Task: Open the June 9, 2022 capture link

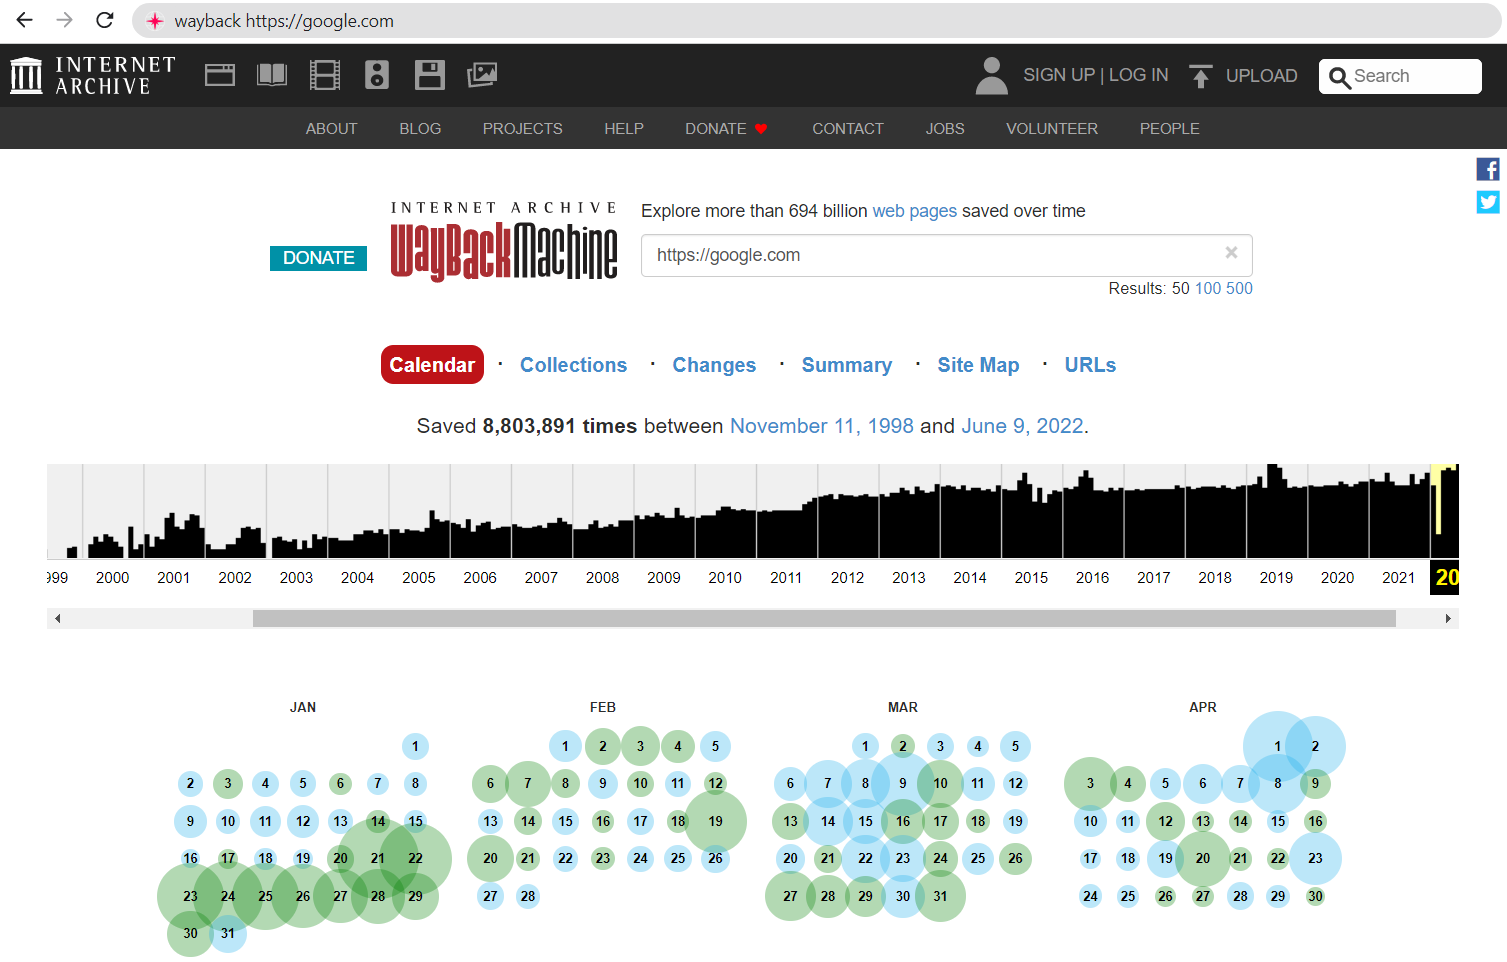Action: 1022,426
